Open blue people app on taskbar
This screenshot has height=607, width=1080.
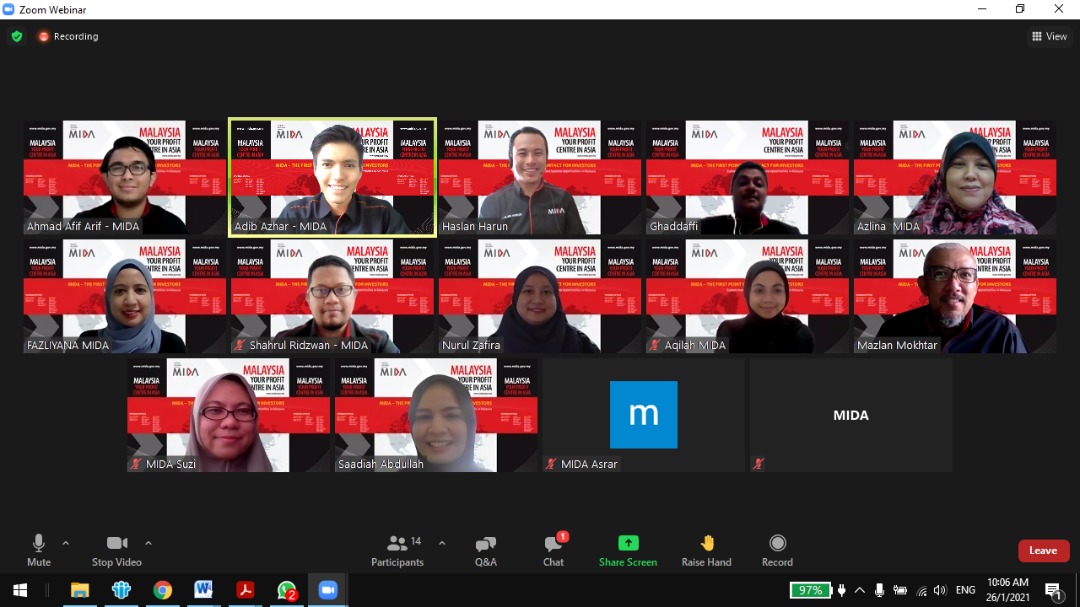[x=121, y=590]
